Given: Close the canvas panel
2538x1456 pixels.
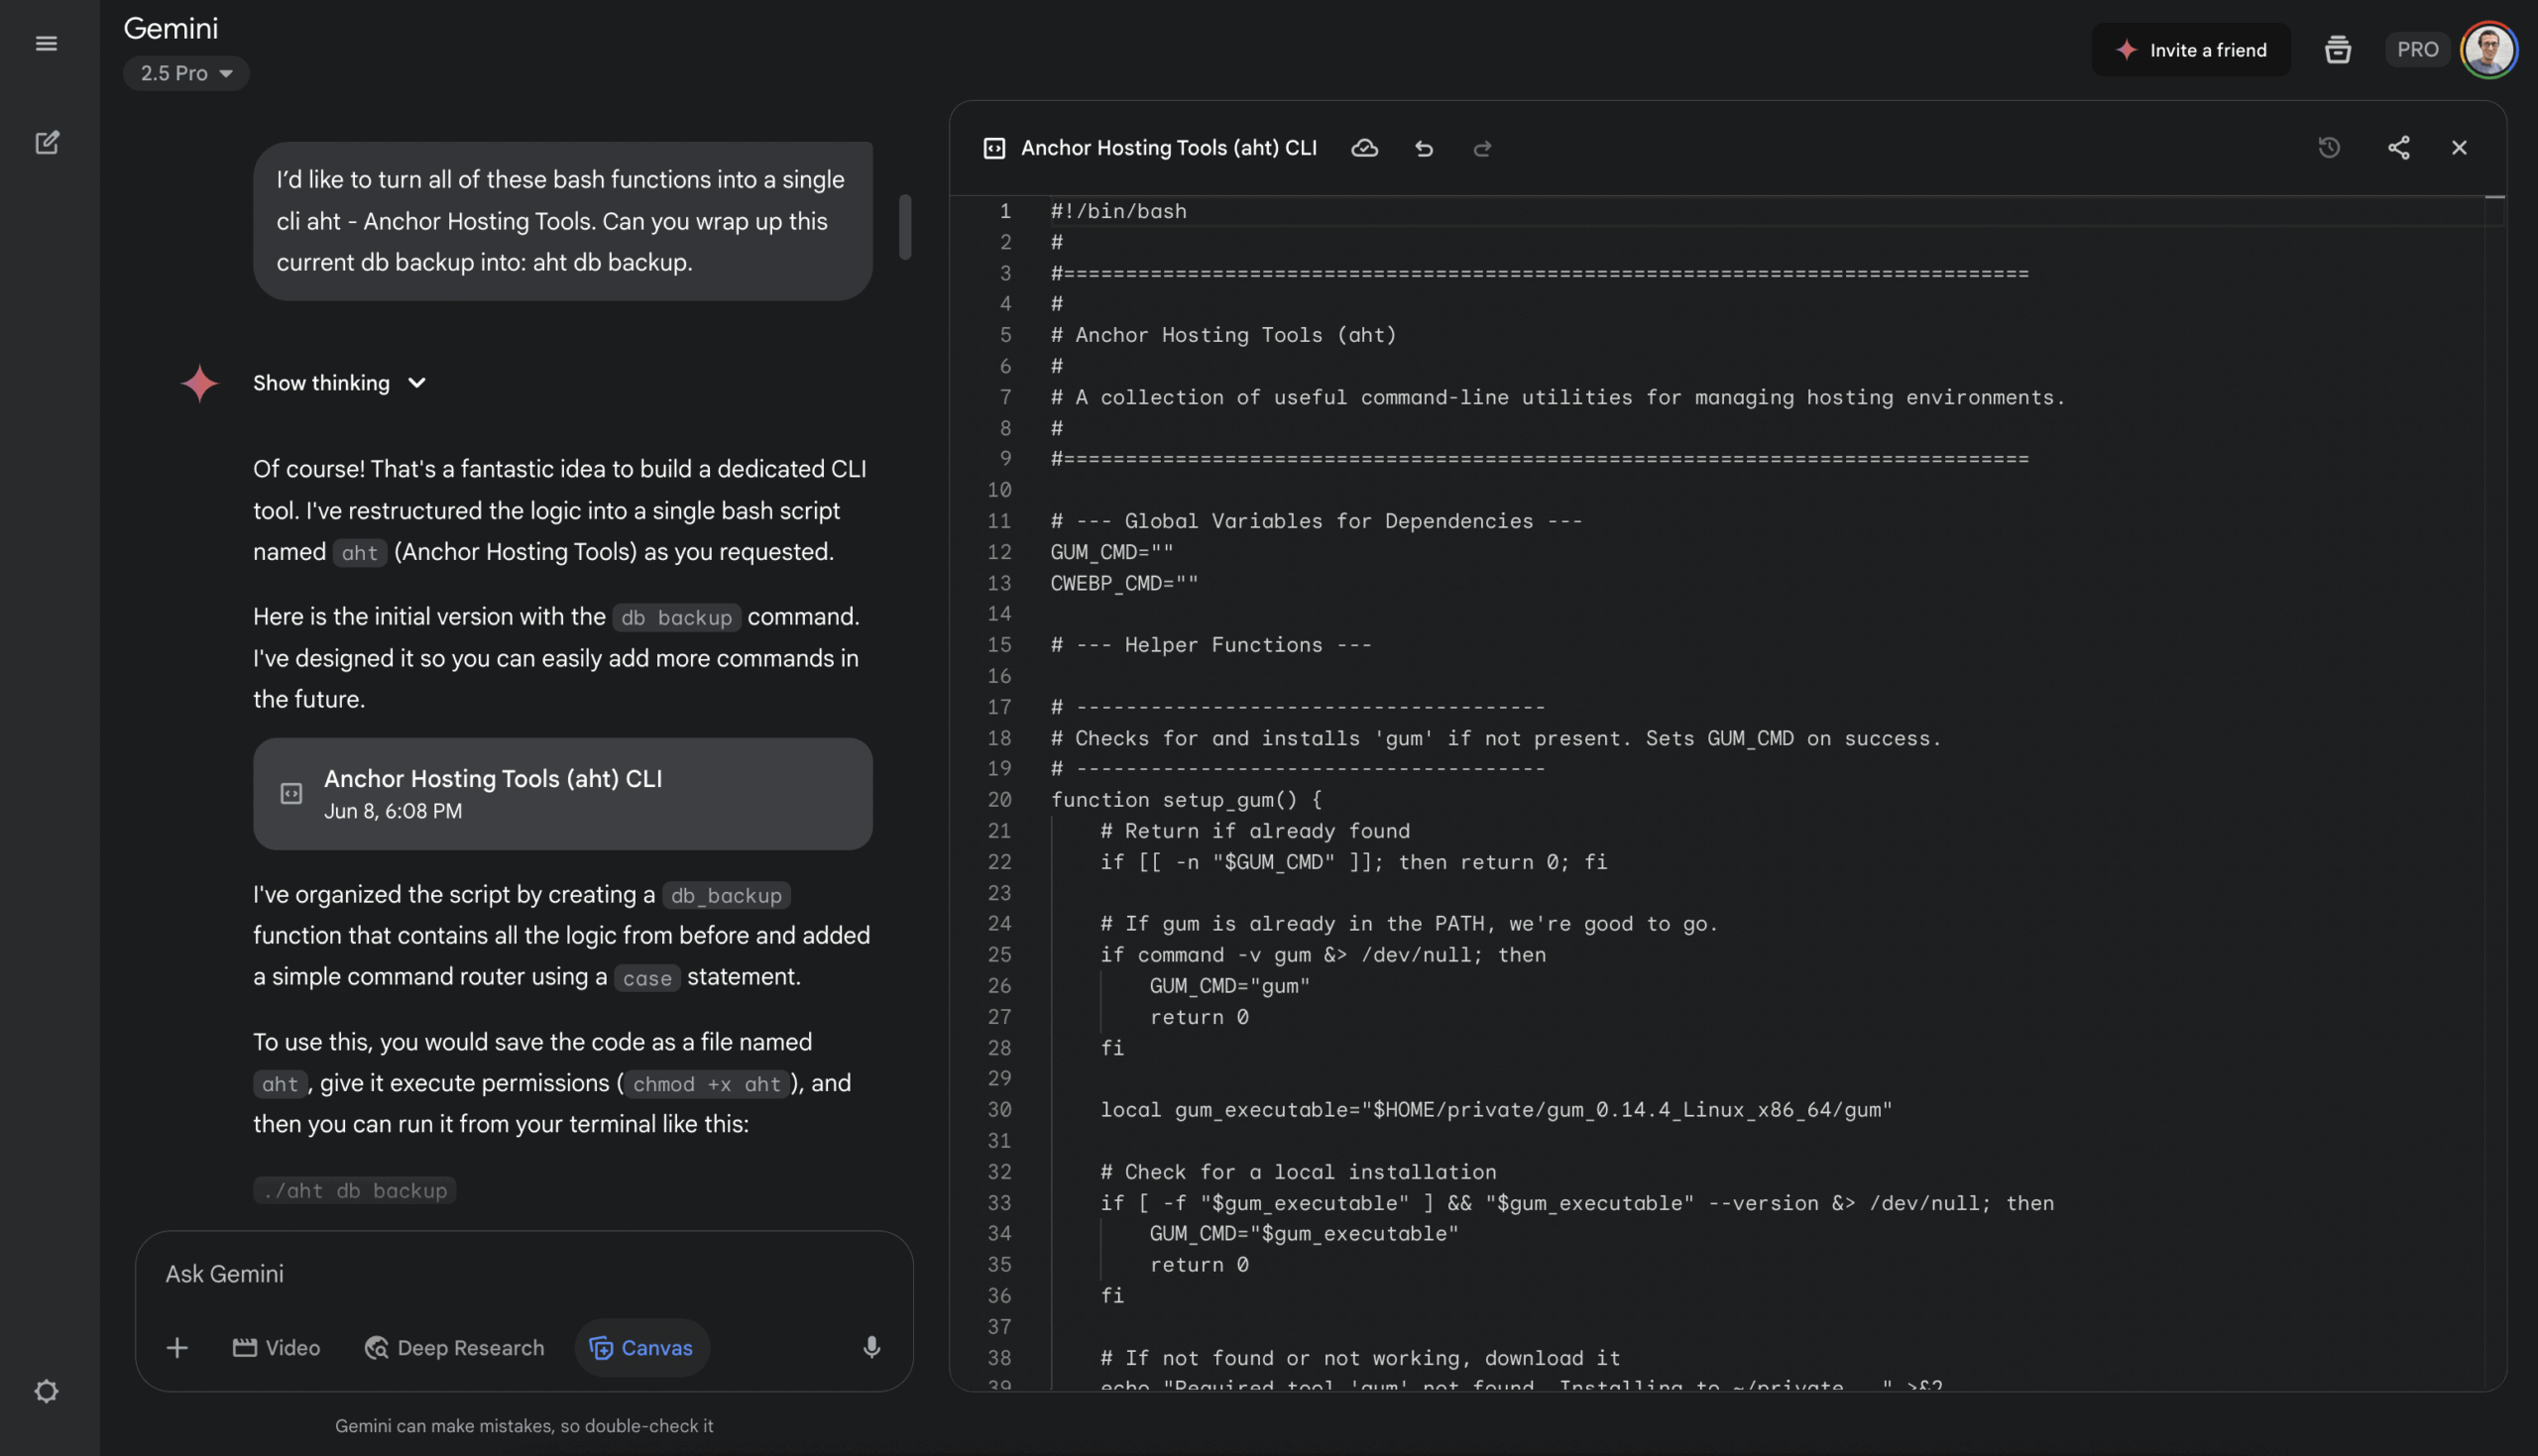Looking at the screenshot, I should pyautogui.click(x=2459, y=148).
